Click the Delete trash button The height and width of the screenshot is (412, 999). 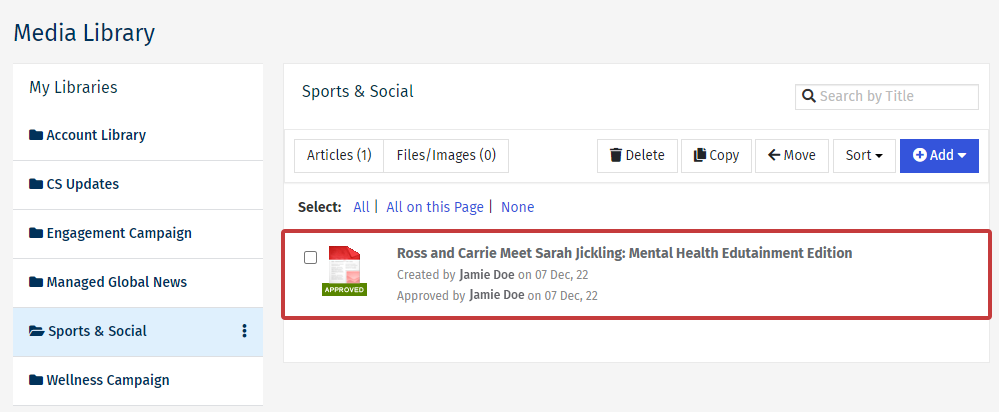coord(637,155)
